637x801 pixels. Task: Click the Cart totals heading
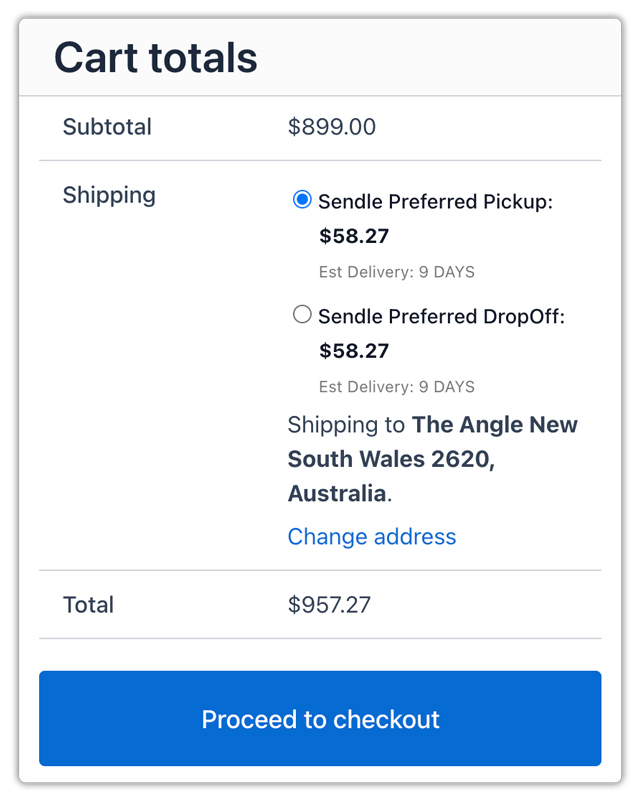point(155,57)
